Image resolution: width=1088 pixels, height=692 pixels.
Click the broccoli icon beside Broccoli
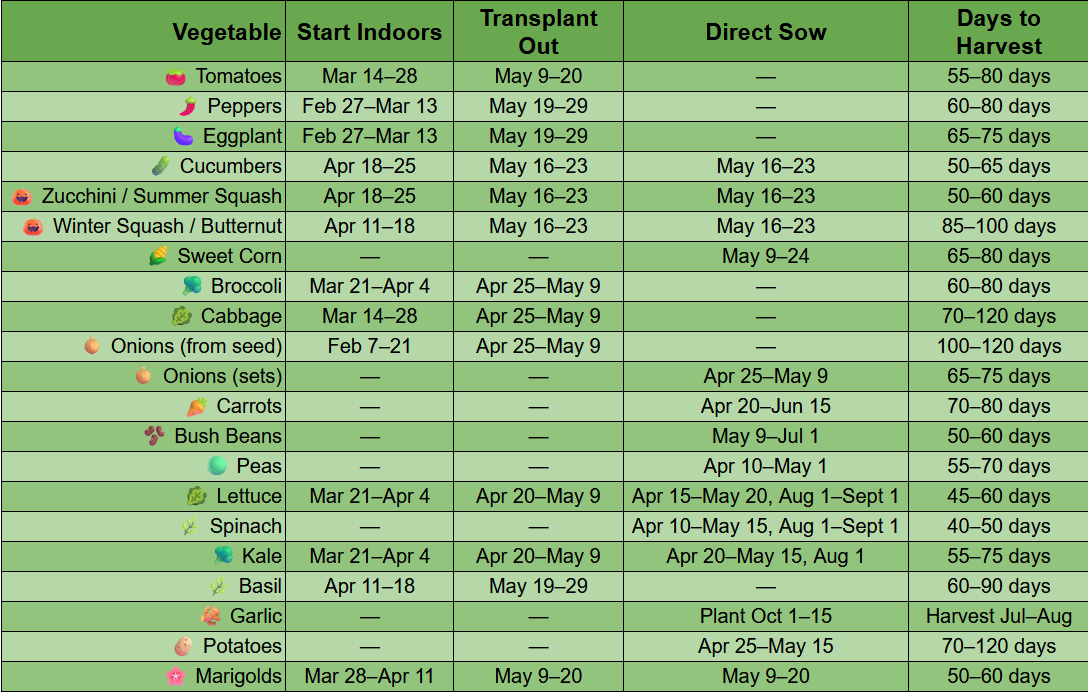point(192,287)
